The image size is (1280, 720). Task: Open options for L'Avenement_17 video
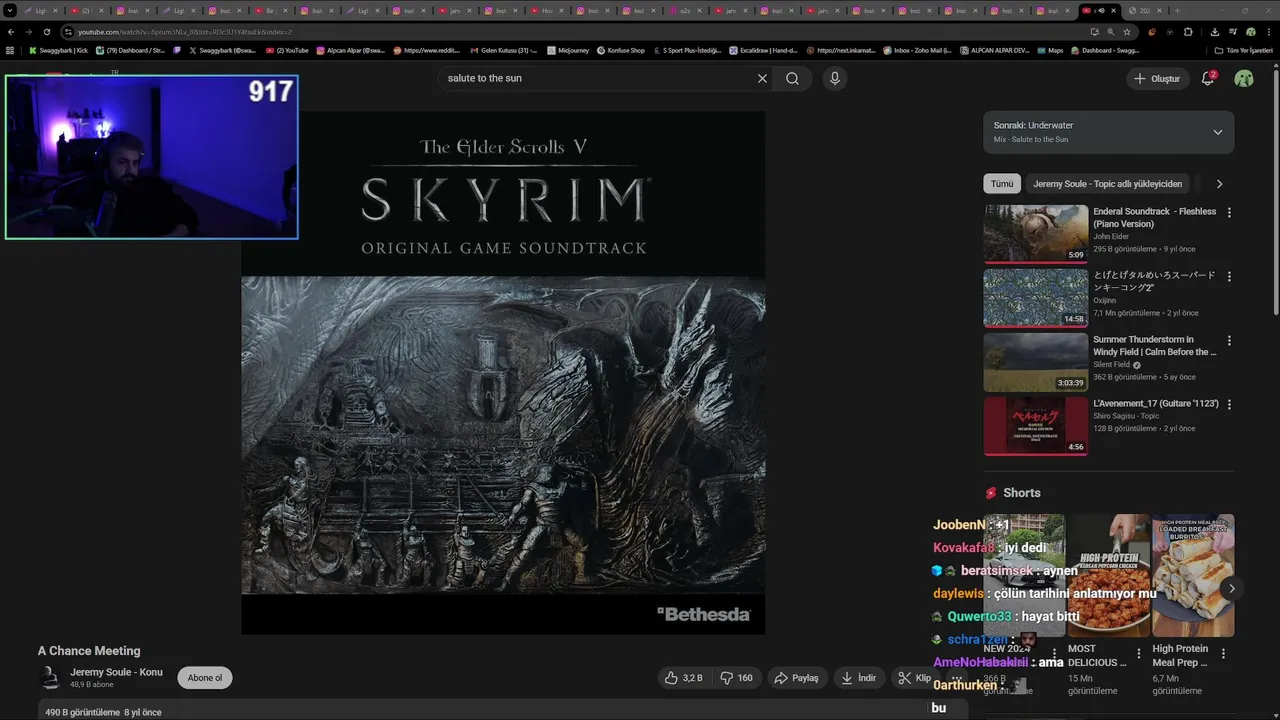(x=1229, y=404)
